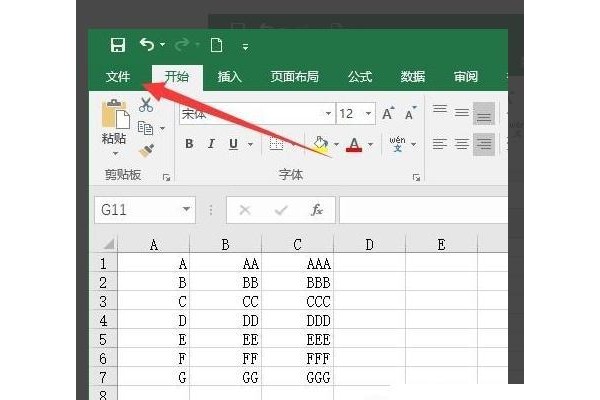The image size is (600, 400).
Task: Switch to the 开始 (Home) tab
Action: pos(177,77)
